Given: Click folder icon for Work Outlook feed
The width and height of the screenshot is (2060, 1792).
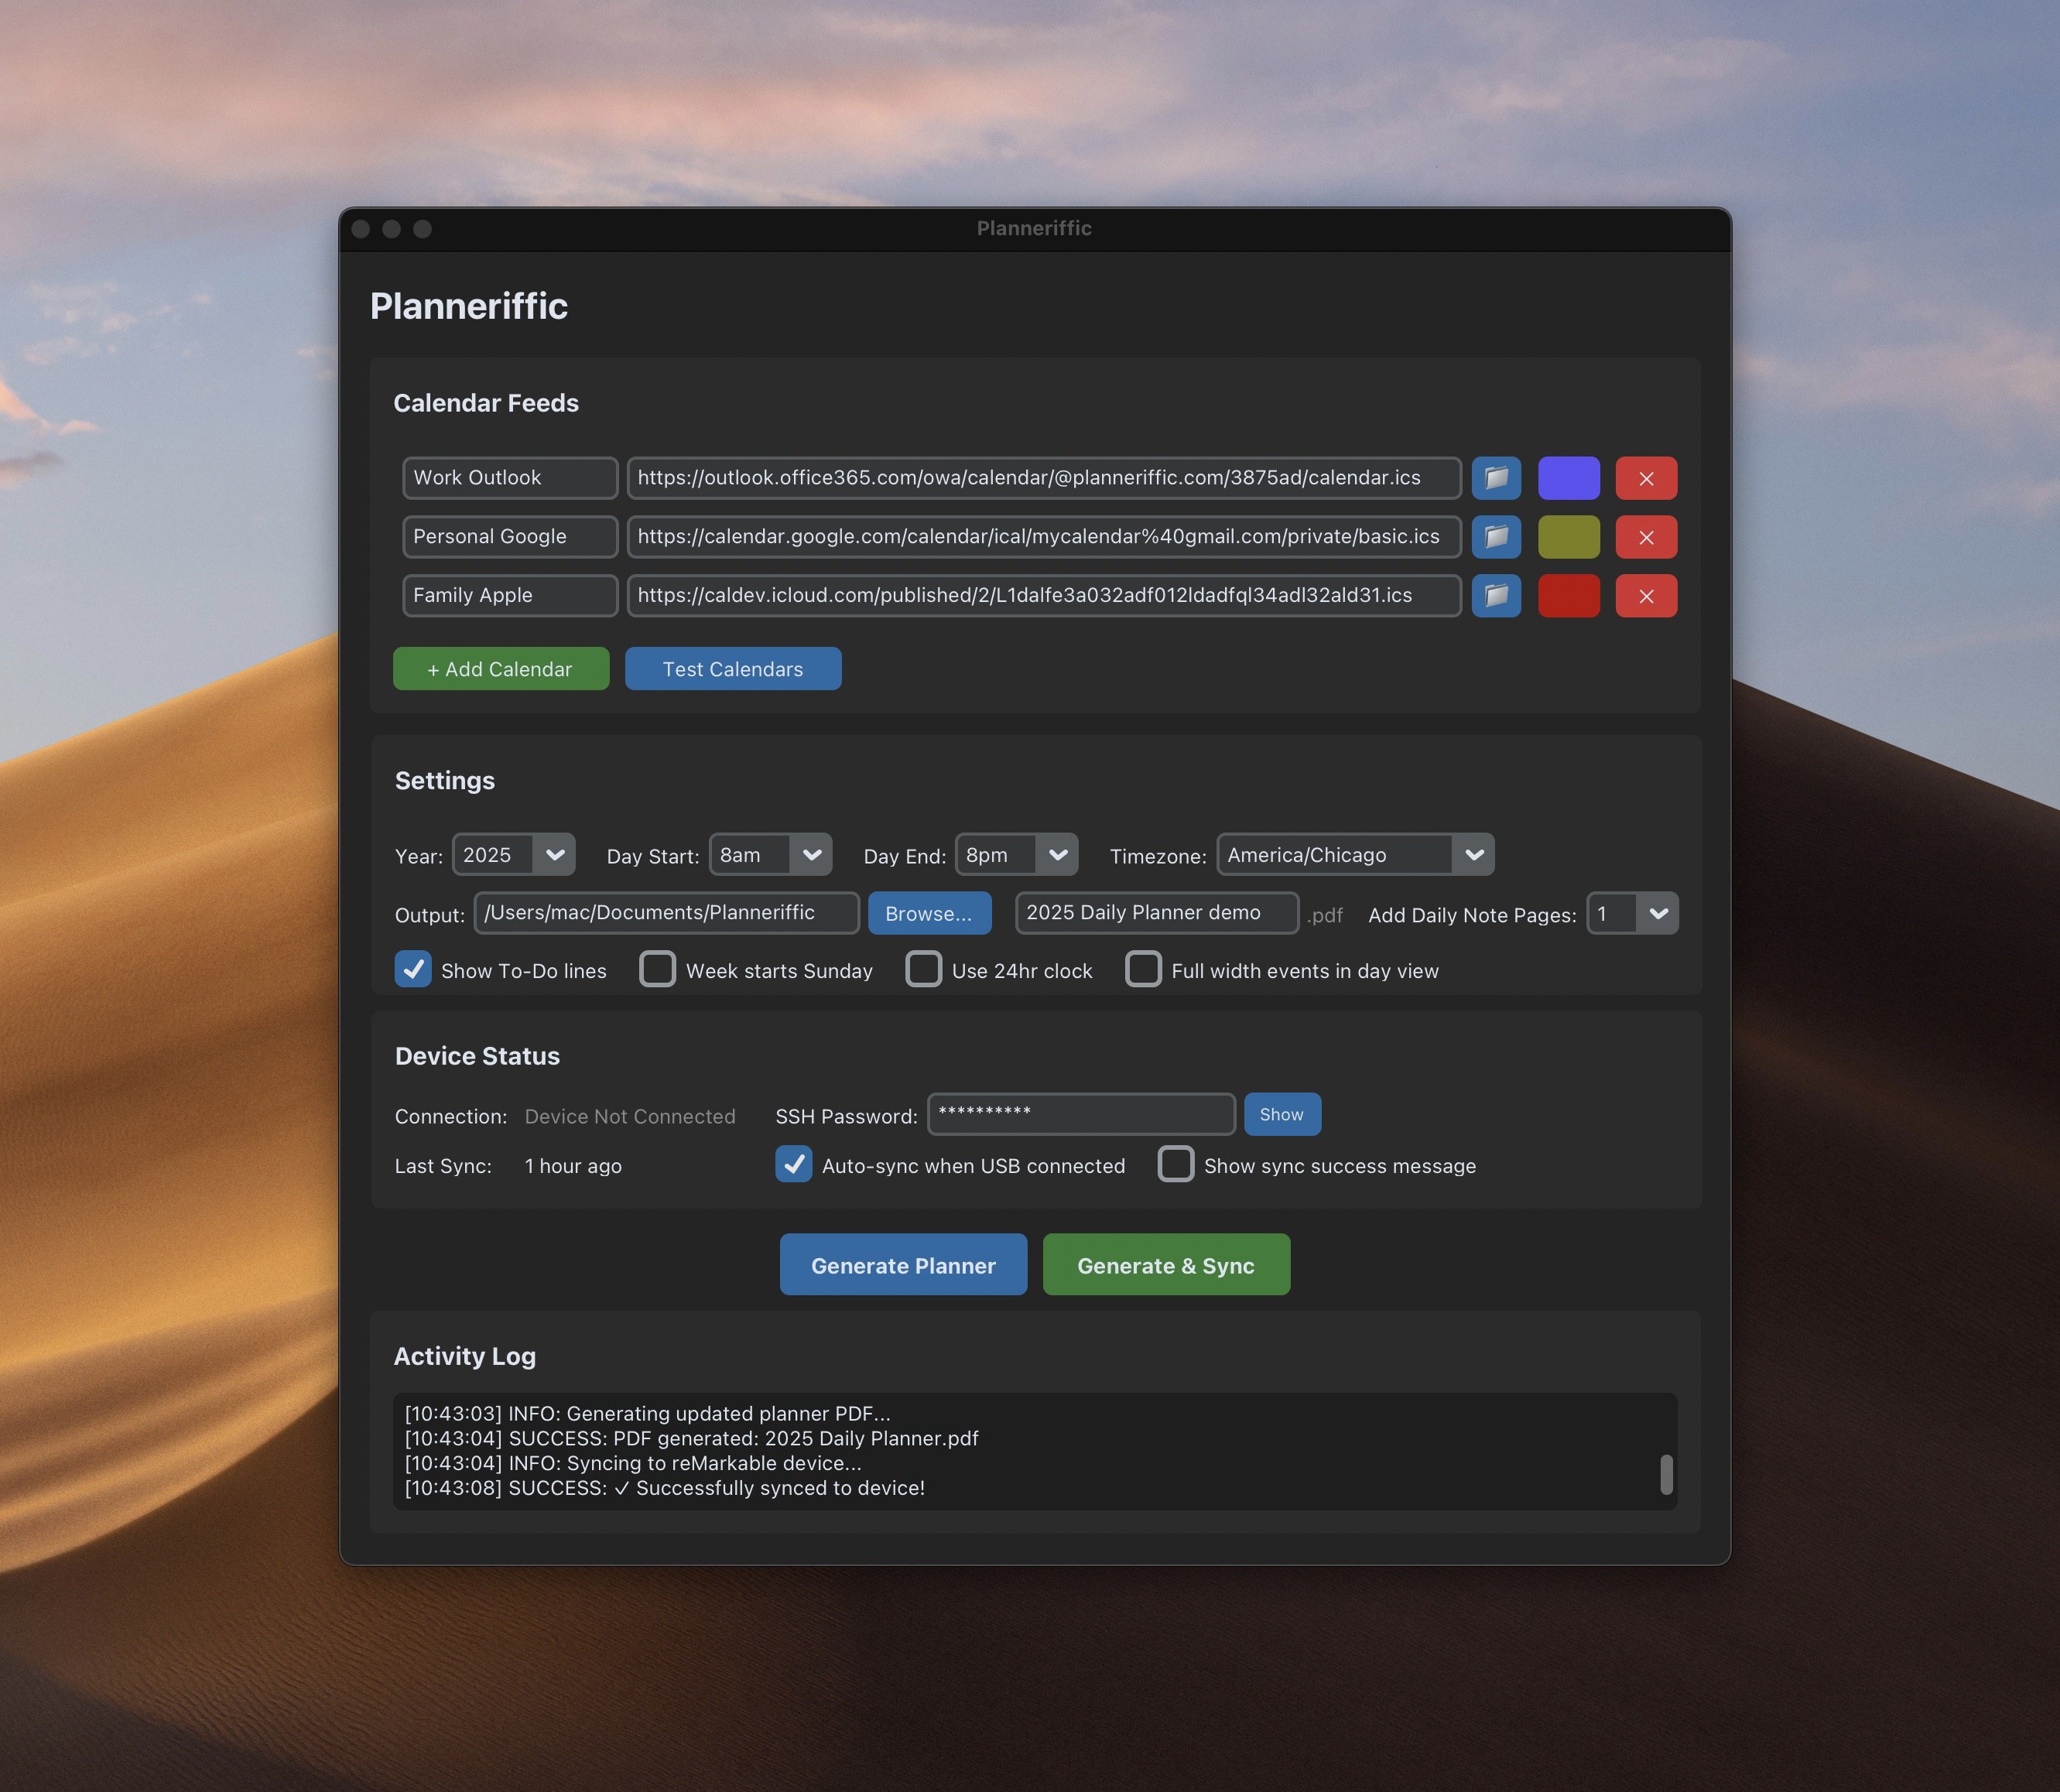Looking at the screenshot, I should tap(1496, 478).
